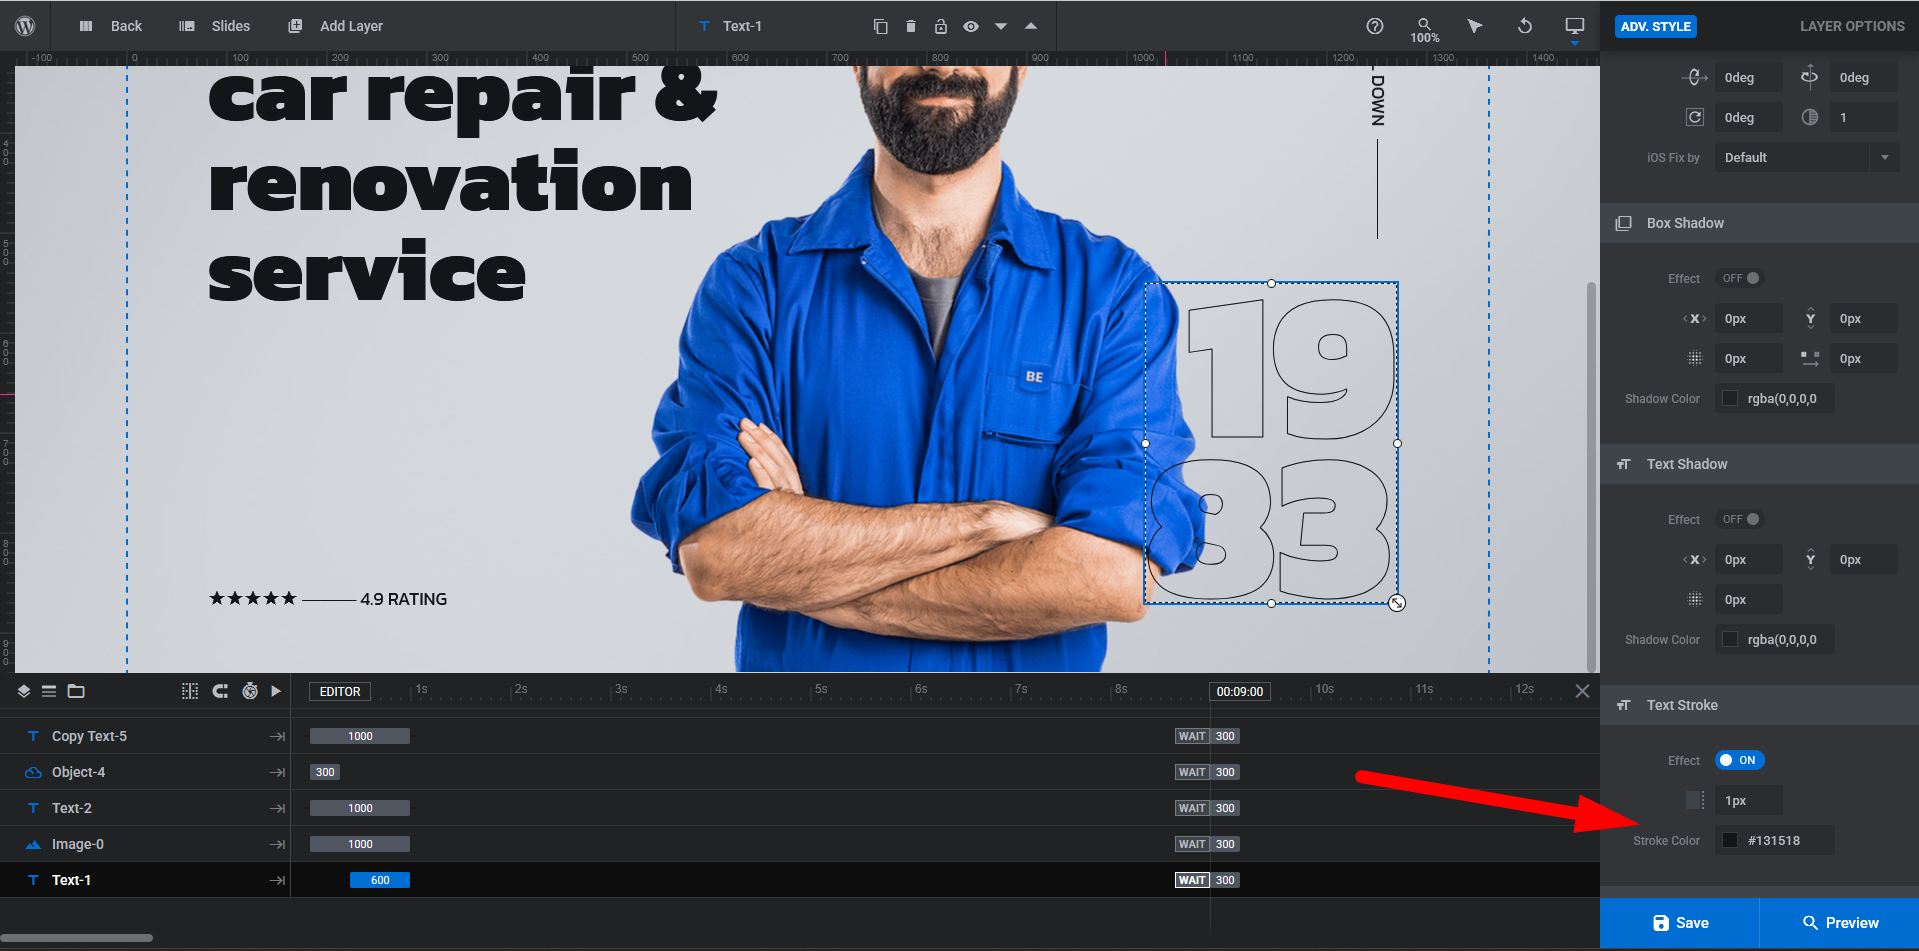The height and width of the screenshot is (951, 1919).
Task: Click the magnet snap icon in timeline
Action: click(220, 691)
